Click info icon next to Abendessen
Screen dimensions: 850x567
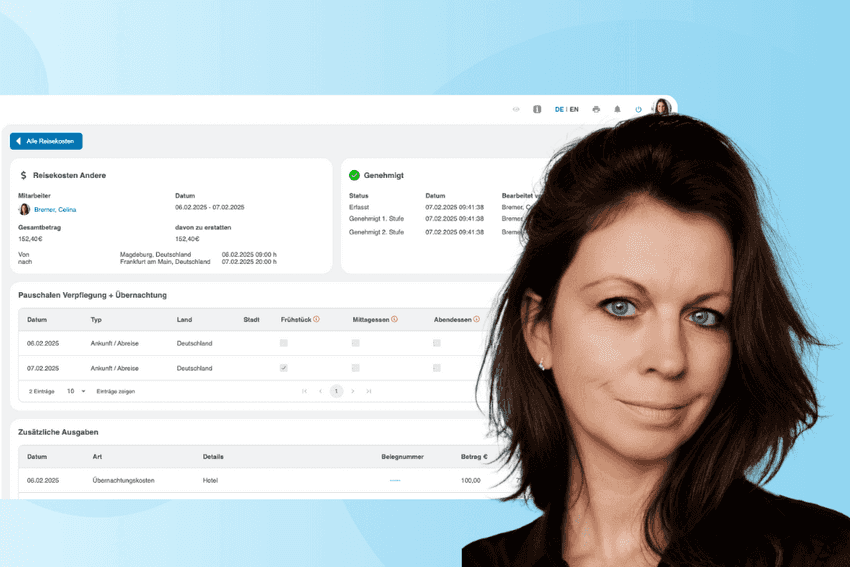tap(476, 319)
